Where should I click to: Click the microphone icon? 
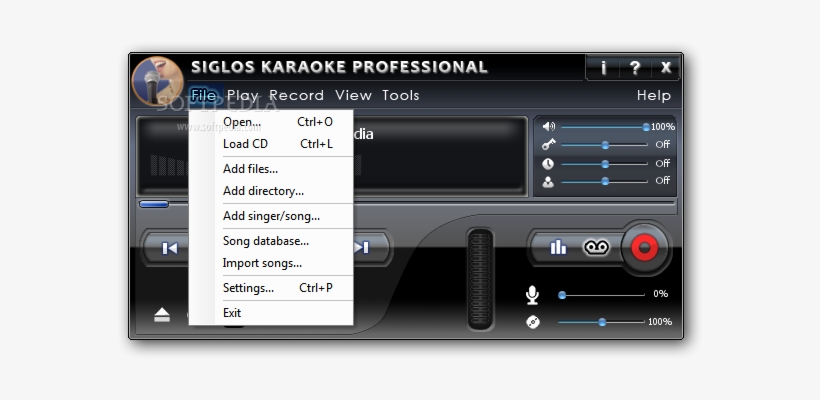pyautogui.click(x=532, y=295)
